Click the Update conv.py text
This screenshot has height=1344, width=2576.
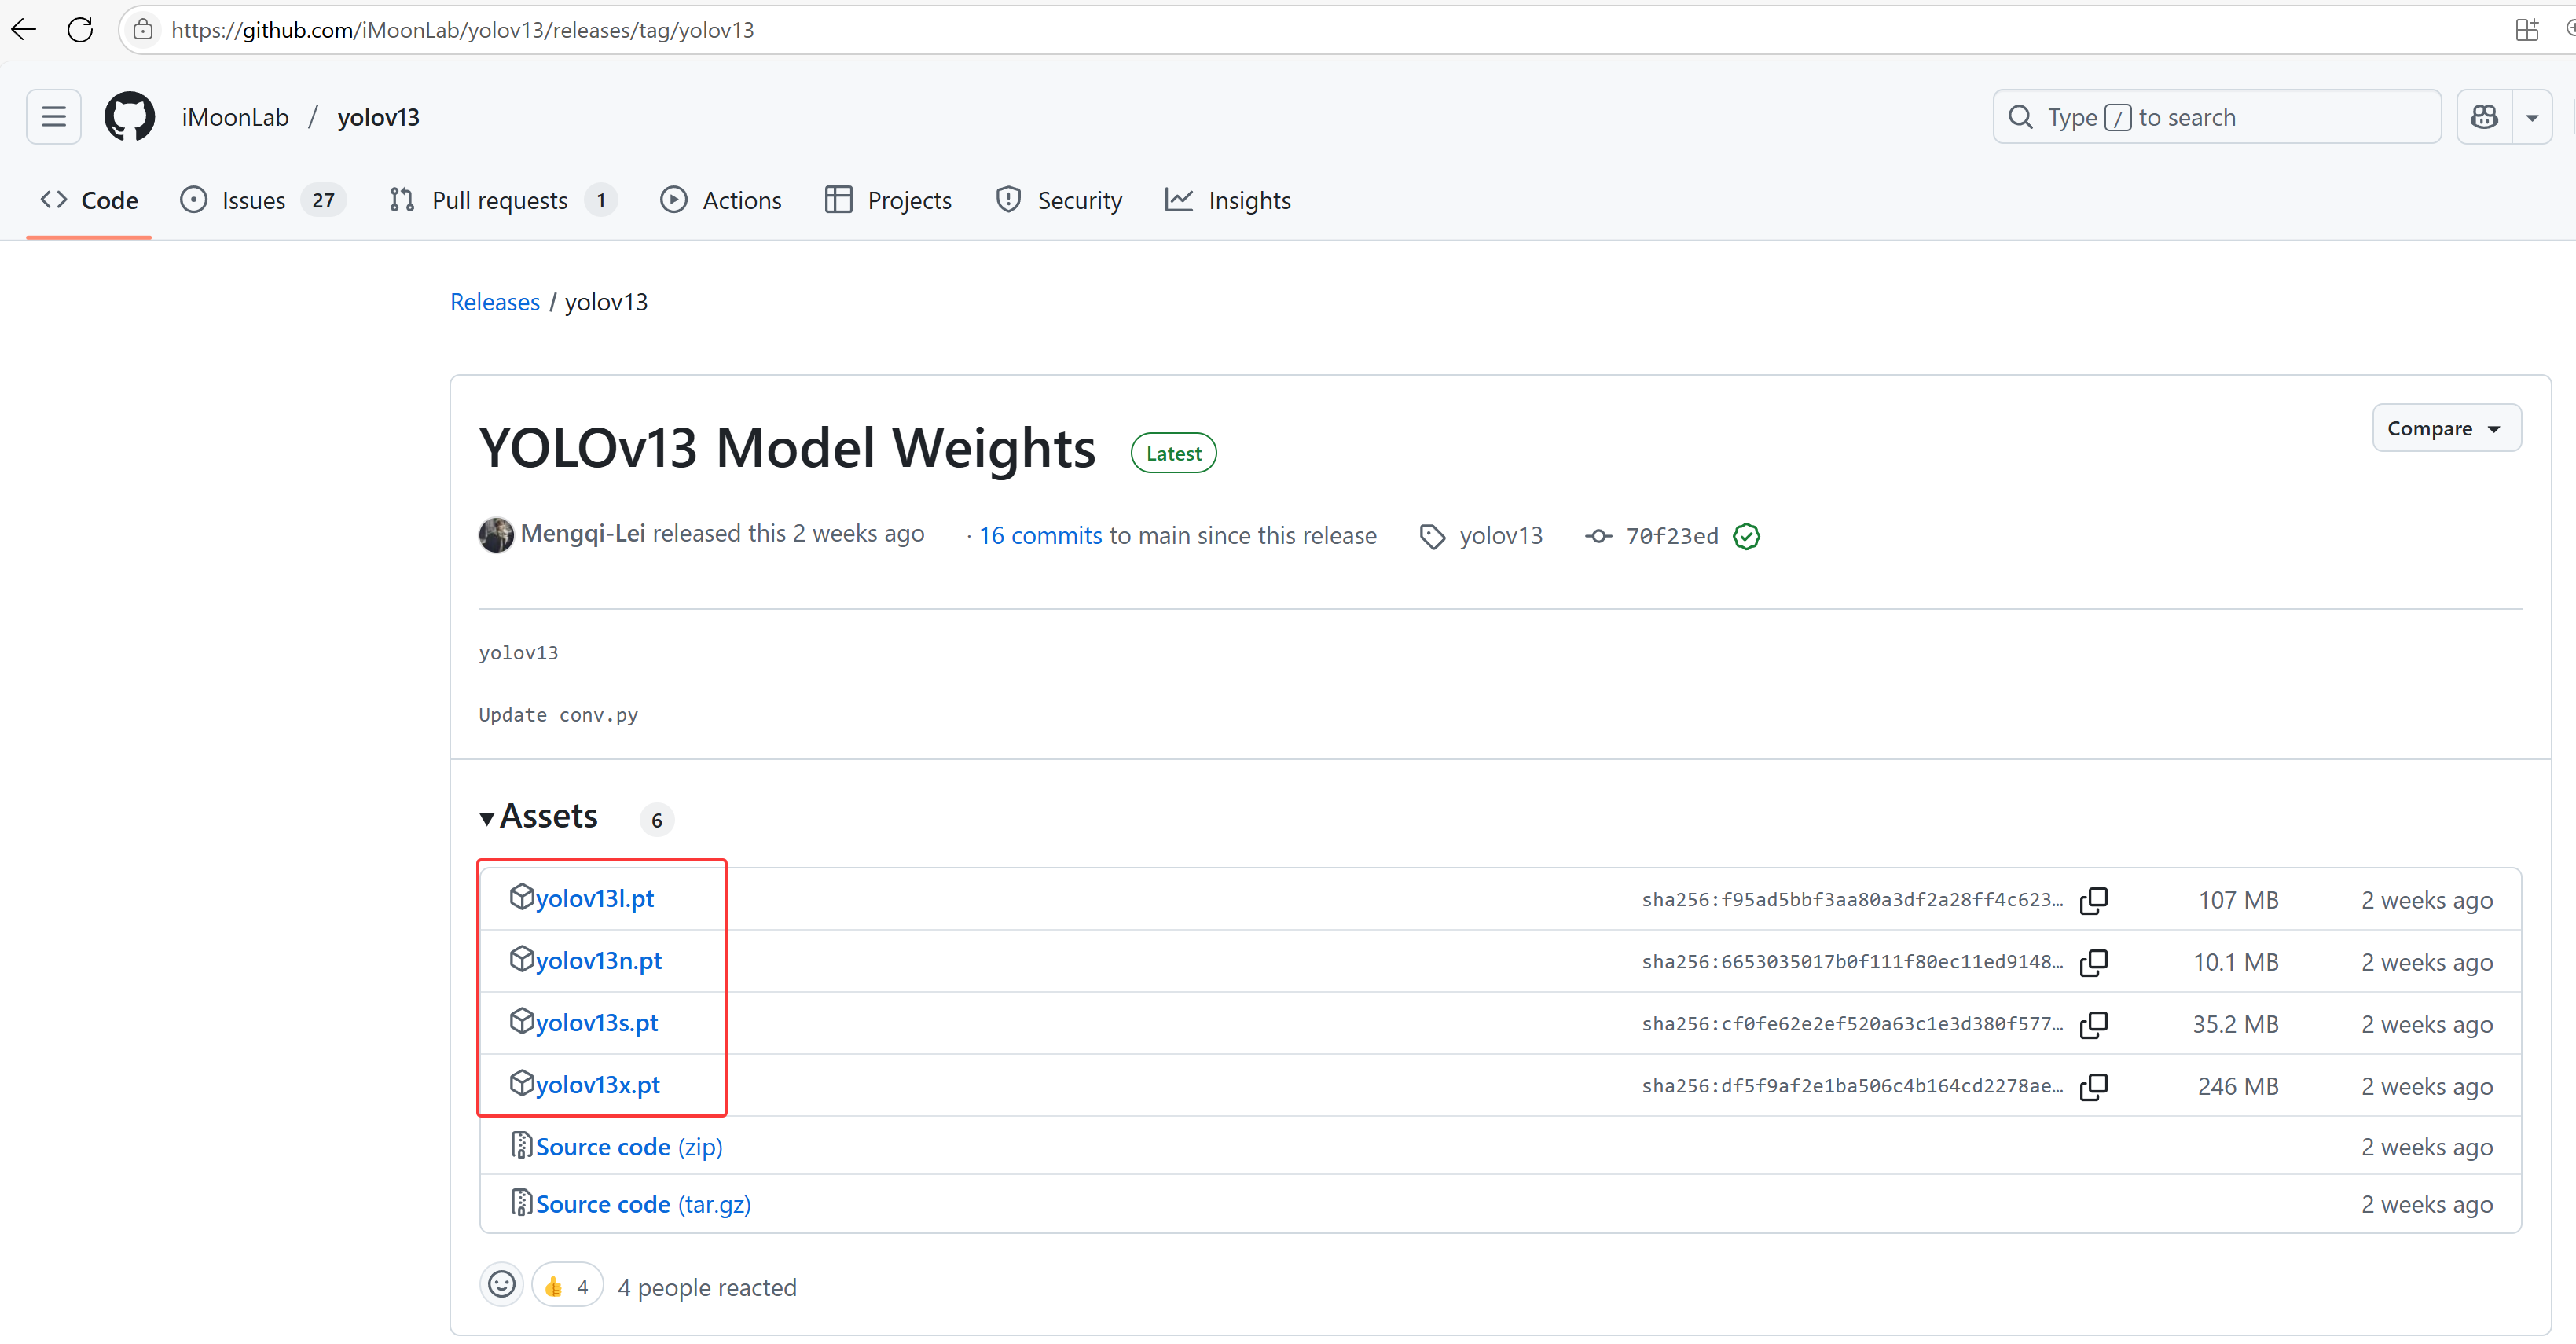pyautogui.click(x=558, y=715)
